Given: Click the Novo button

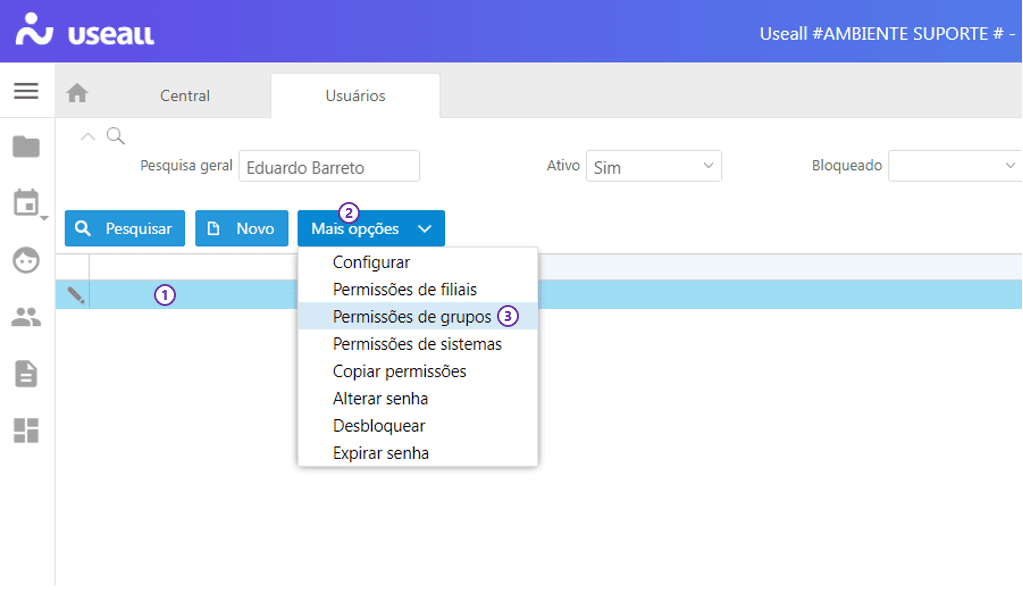Looking at the screenshot, I should (241, 228).
